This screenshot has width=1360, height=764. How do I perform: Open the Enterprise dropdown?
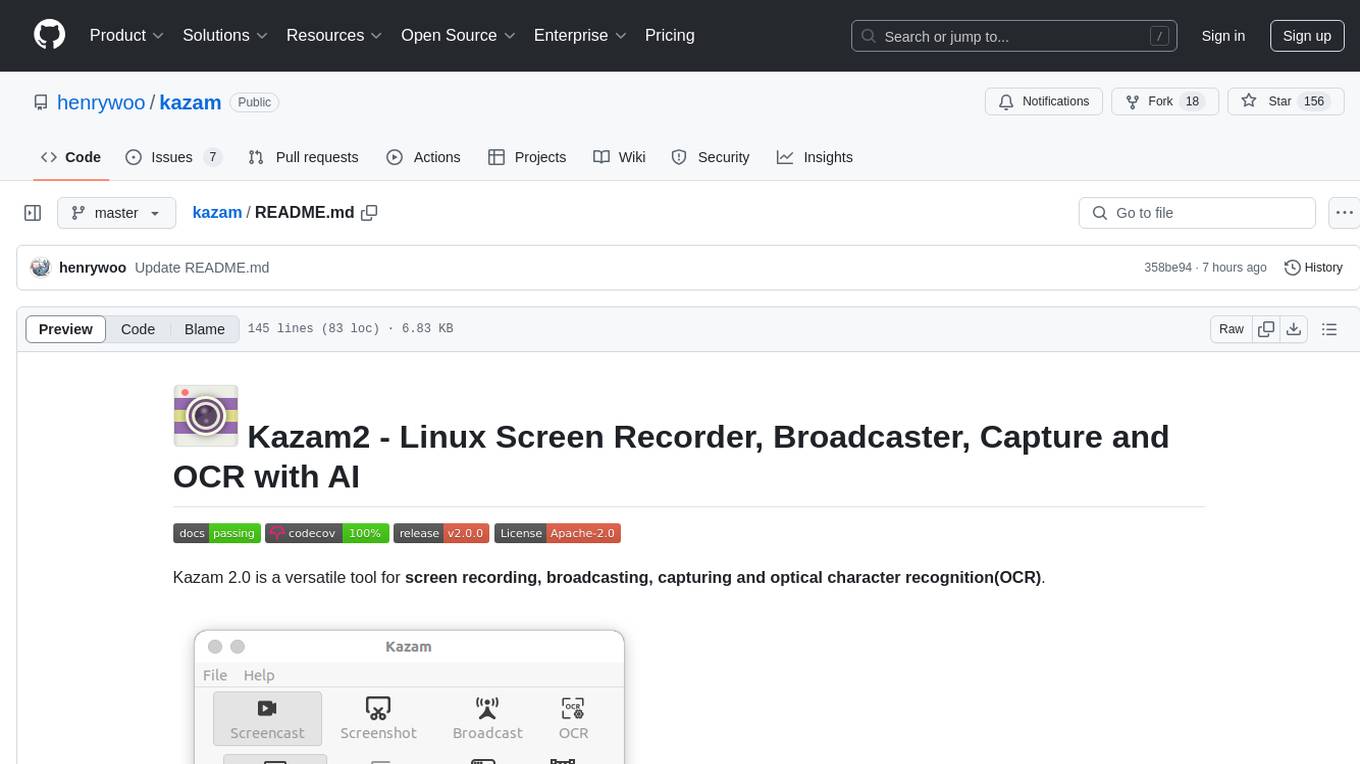[x=580, y=35]
